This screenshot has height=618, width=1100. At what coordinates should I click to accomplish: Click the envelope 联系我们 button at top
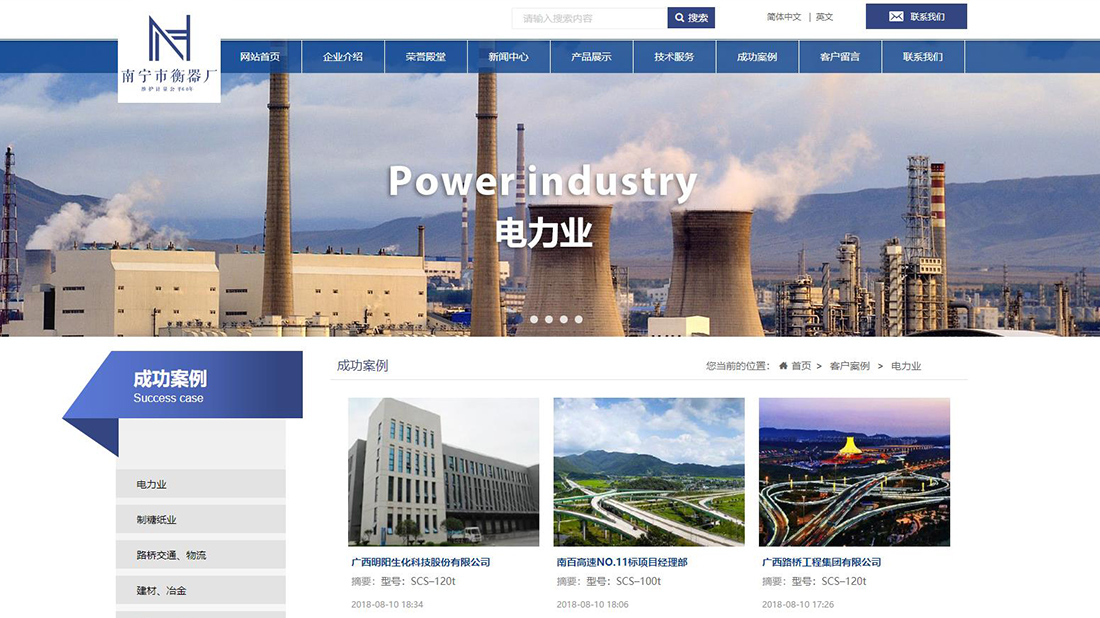pyautogui.click(x=916, y=17)
